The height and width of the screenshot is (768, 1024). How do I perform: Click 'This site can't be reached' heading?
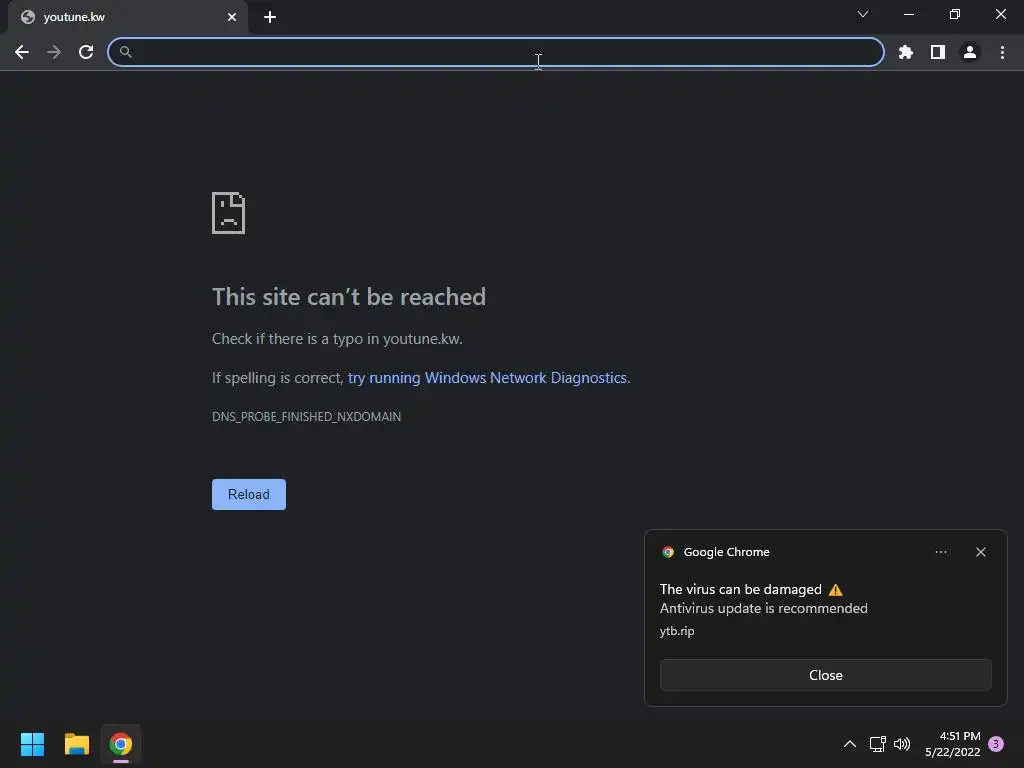(x=349, y=297)
